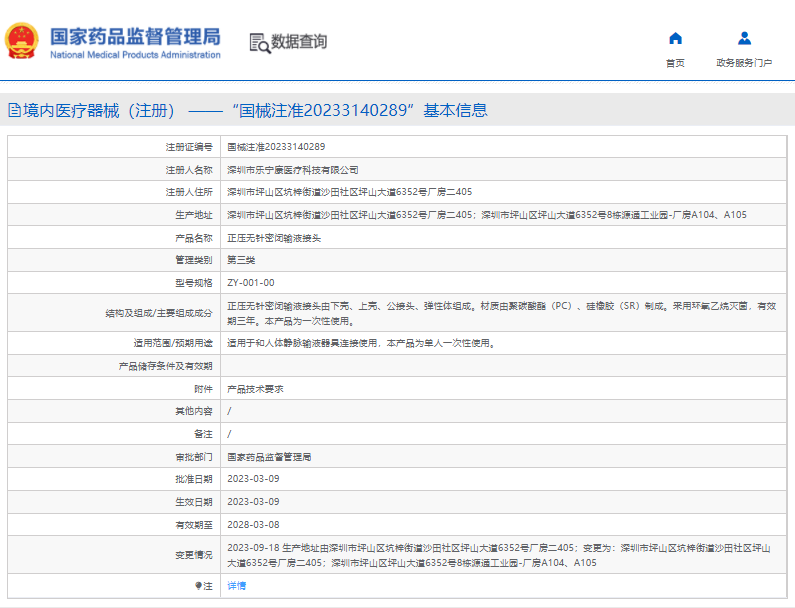Click the 有效期至 label
This screenshot has height=608, width=795.
point(194,525)
